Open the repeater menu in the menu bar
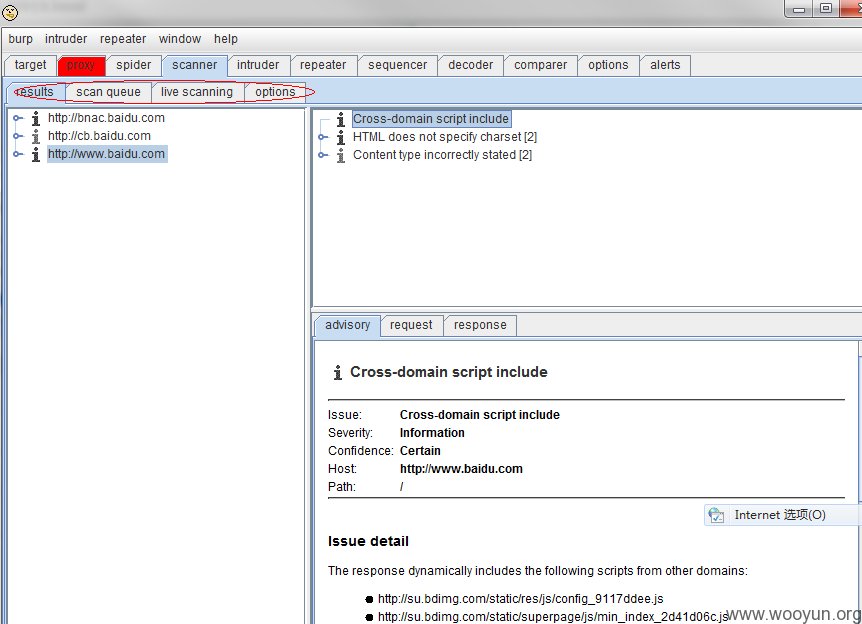The height and width of the screenshot is (624, 862). (x=123, y=39)
